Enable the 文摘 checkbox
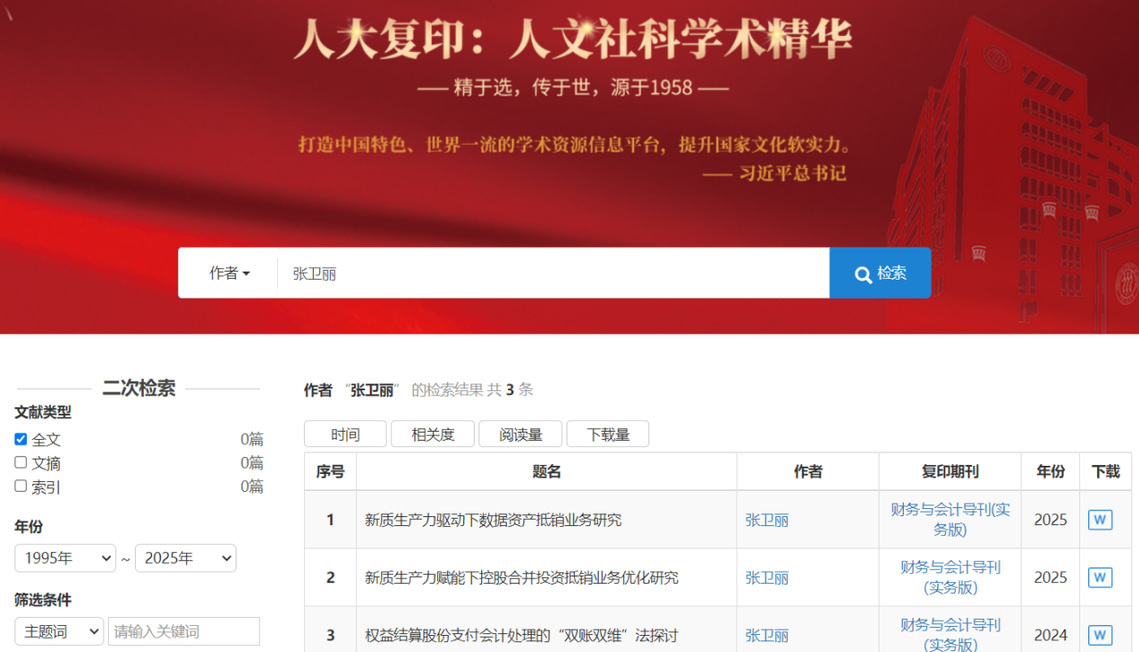The image size is (1139, 652). (x=21, y=463)
